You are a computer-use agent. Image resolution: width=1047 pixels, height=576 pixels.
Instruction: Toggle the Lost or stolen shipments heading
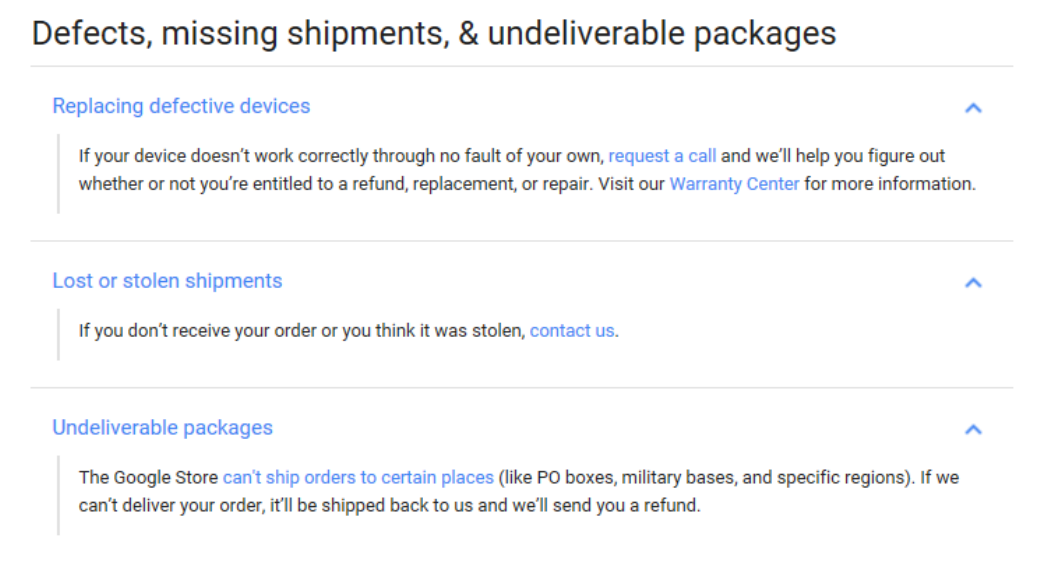pyautogui.click(x=167, y=281)
